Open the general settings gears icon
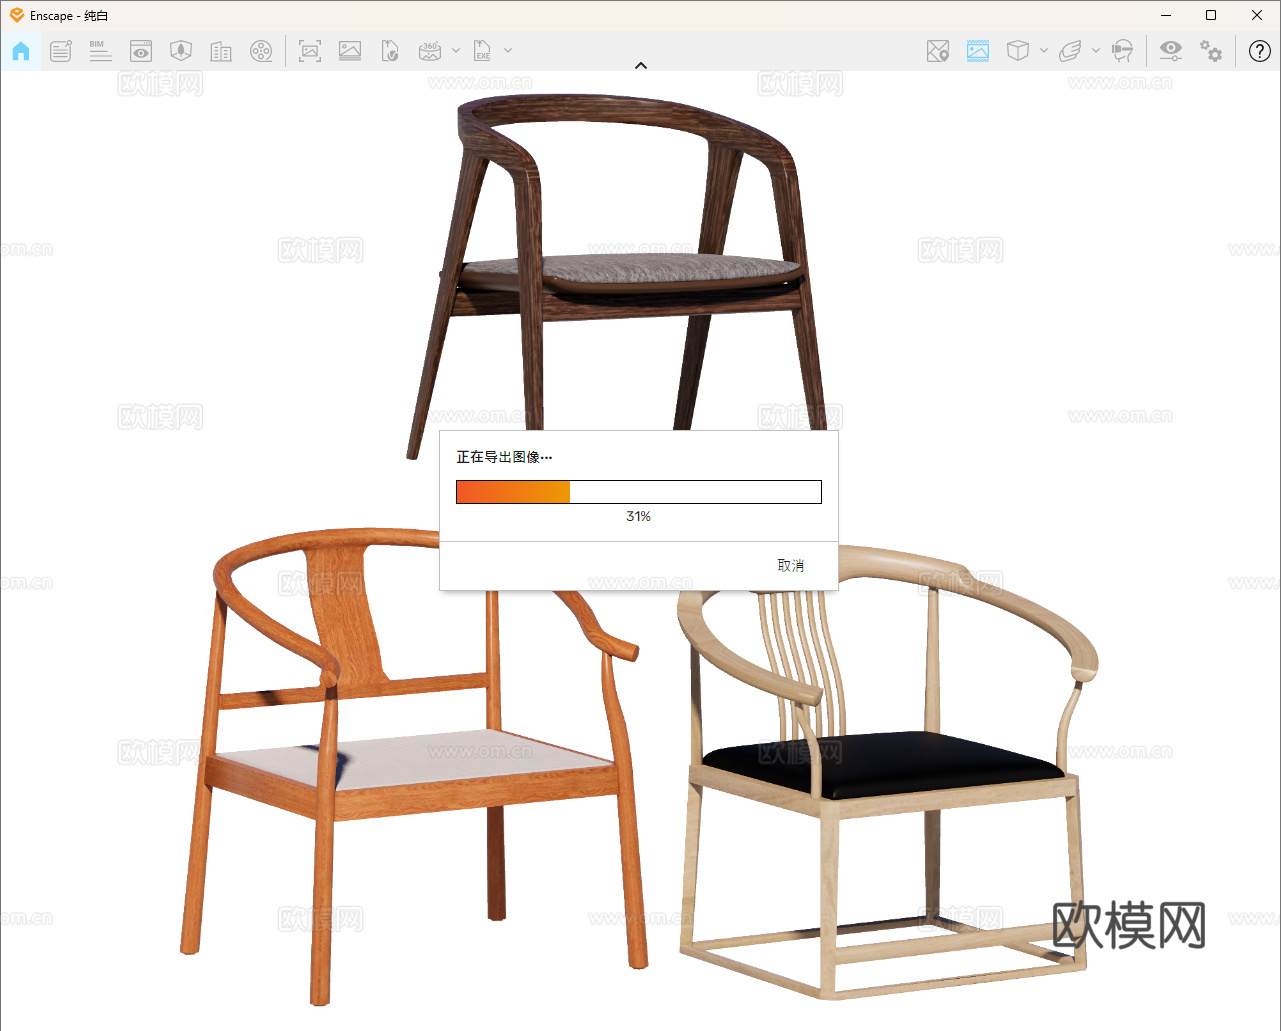 pos(1211,51)
